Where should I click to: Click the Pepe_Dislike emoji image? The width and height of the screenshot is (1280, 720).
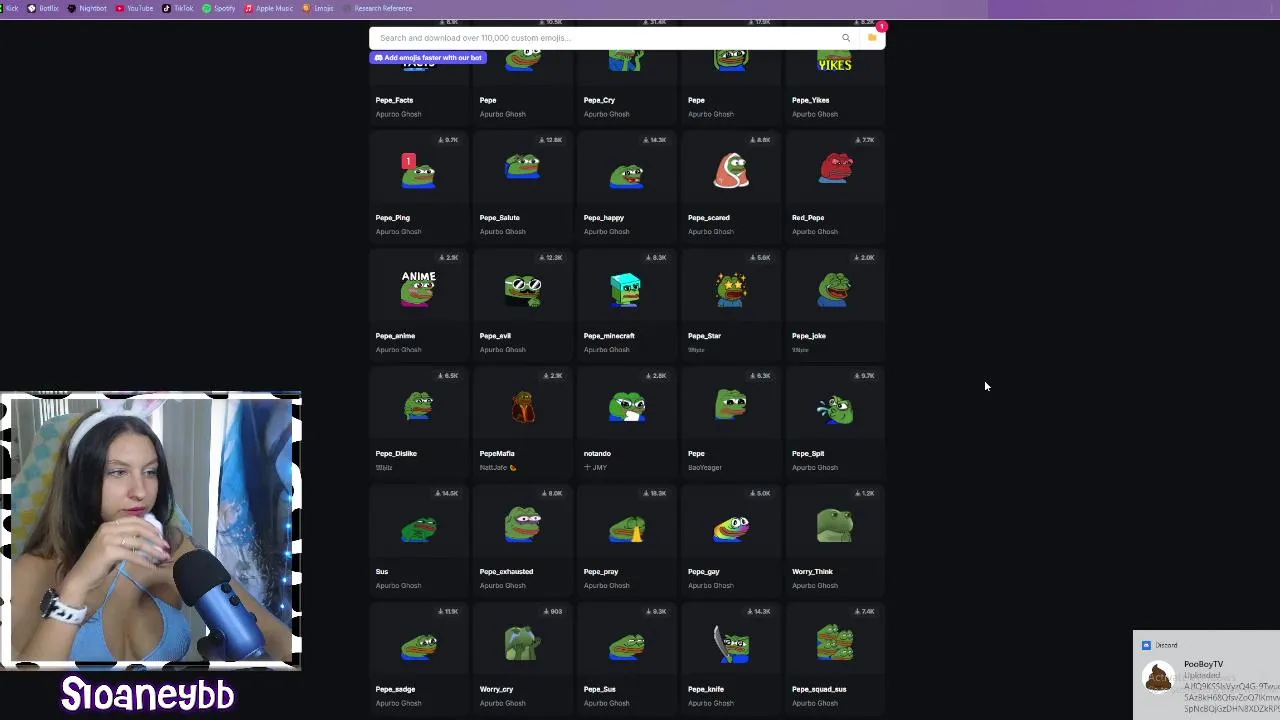coord(418,406)
